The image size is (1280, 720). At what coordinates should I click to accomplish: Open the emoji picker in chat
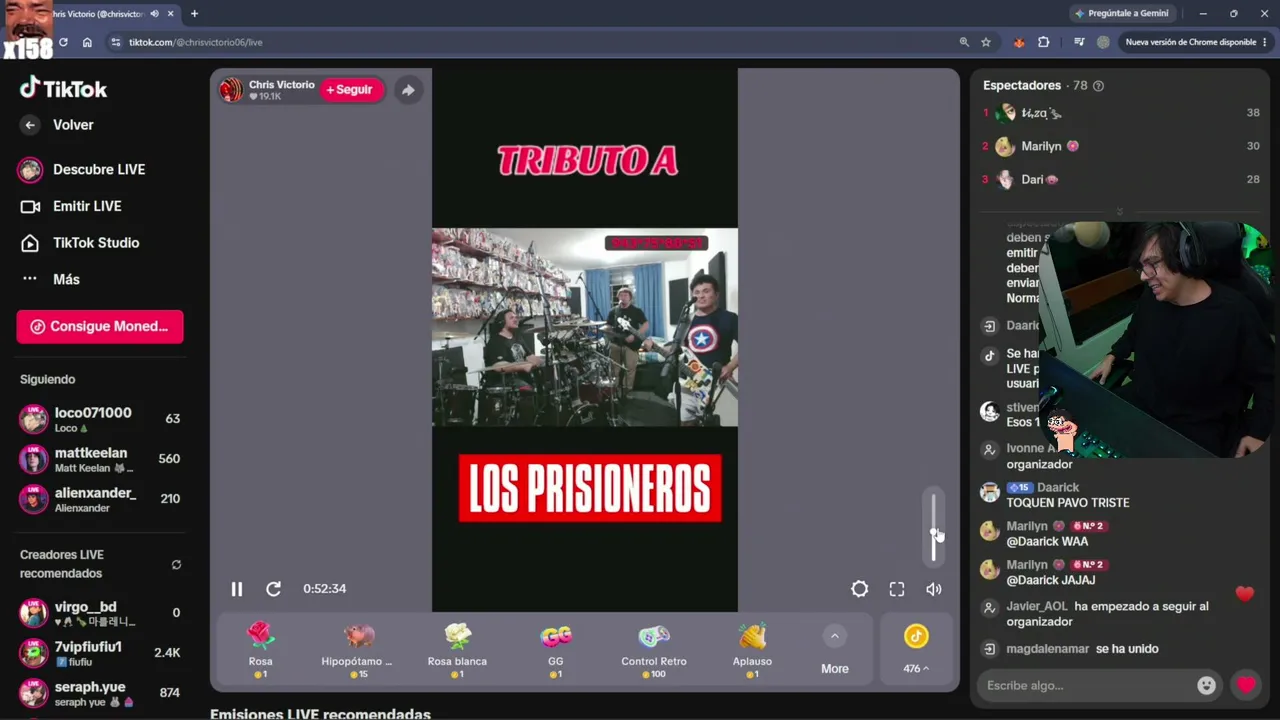(x=1207, y=686)
